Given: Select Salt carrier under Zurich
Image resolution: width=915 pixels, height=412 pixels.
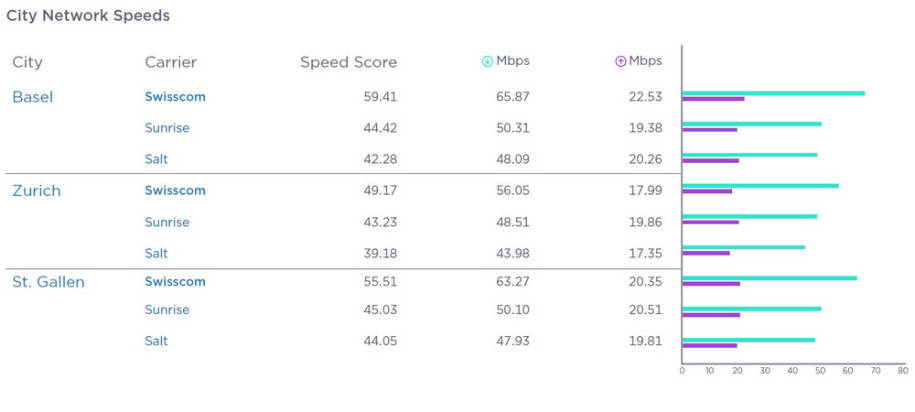Looking at the screenshot, I should pos(156,253).
